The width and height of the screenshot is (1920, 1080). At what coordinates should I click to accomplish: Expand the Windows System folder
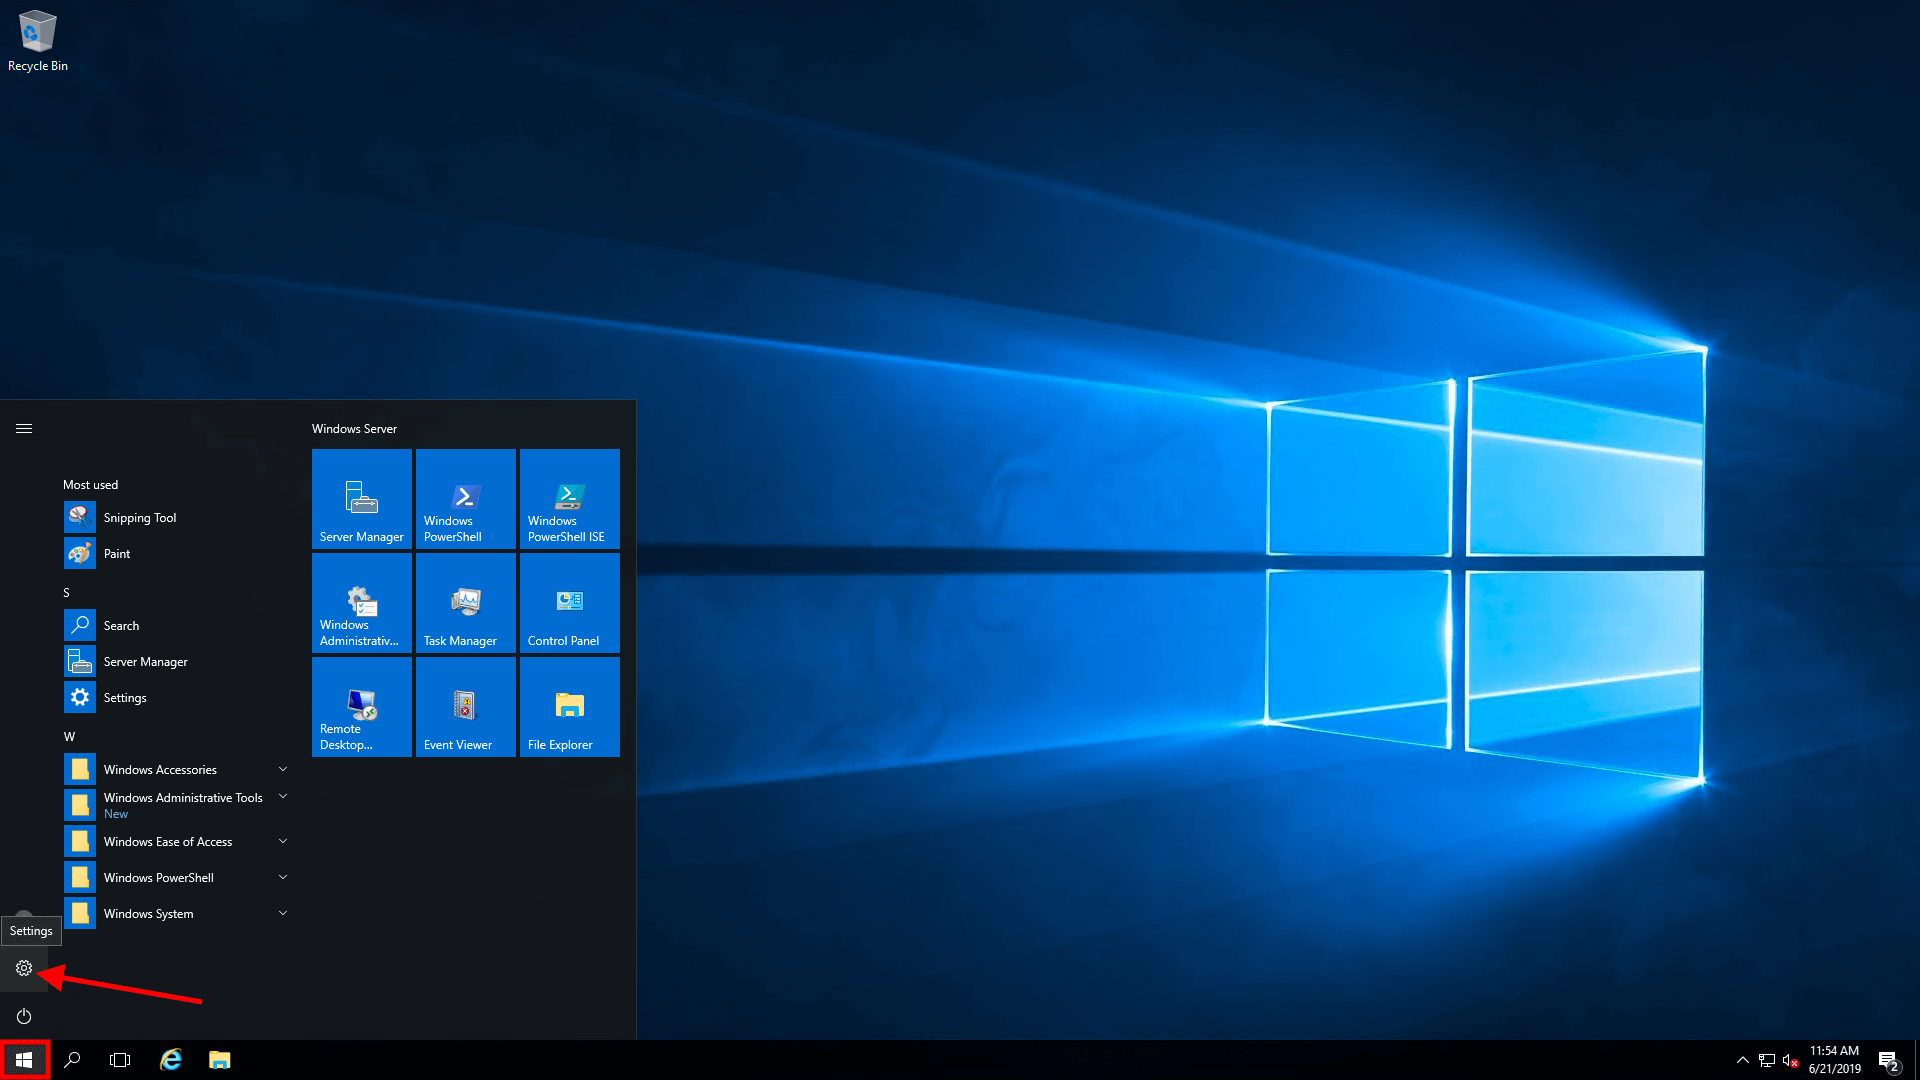click(x=178, y=913)
